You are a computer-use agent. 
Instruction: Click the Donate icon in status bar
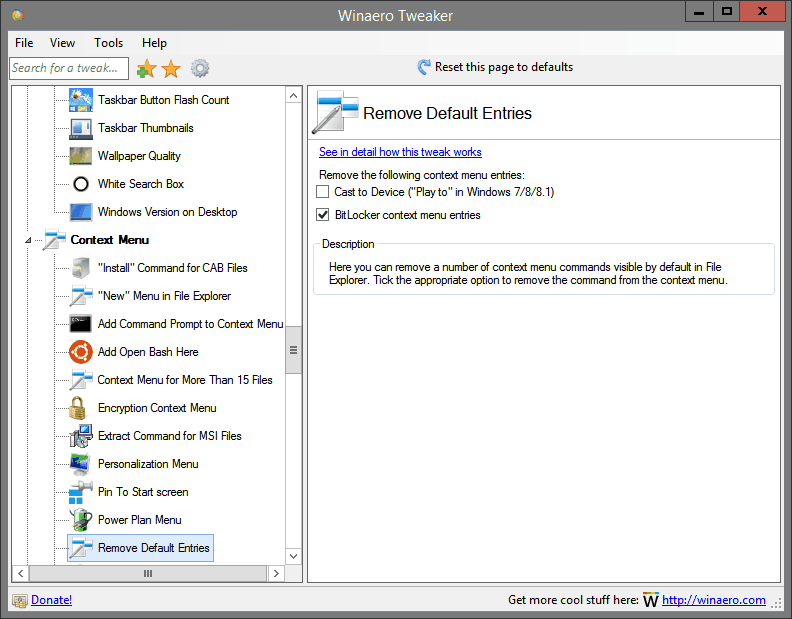[x=20, y=600]
